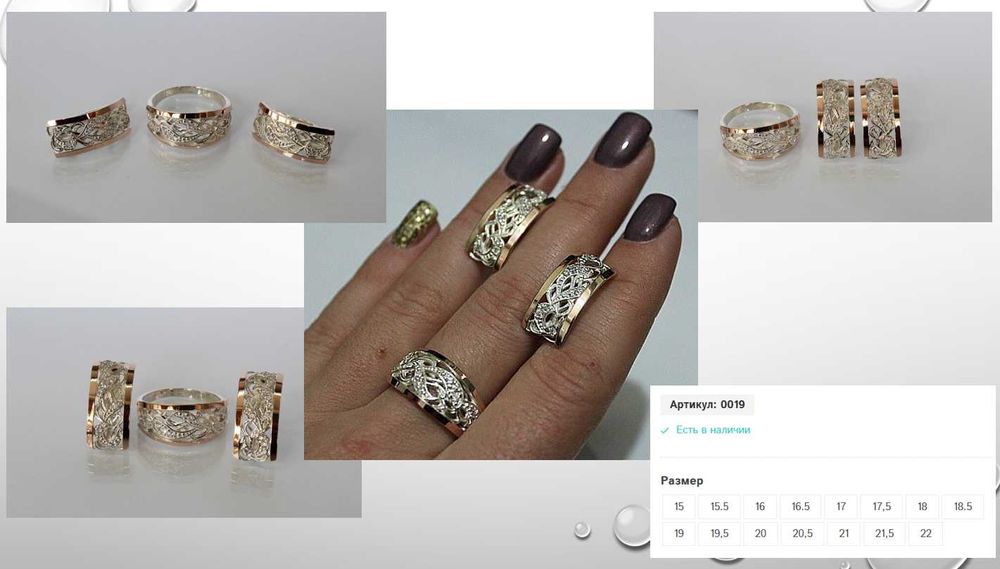This screenshot has width=1000, height=569.
Task: Select ring size 15
Action: click(x=679, y=506)
